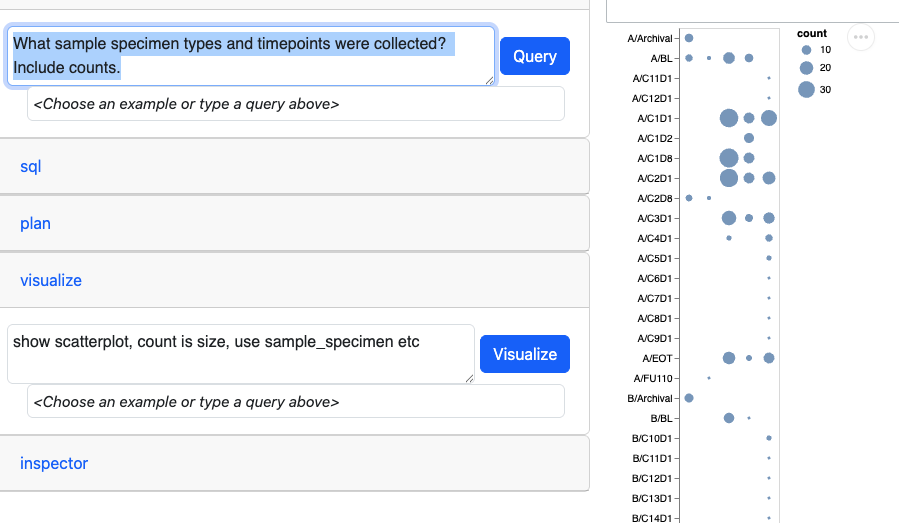Screen dimensions: 899x523
Task: Click into the scatterplot instruction textbox
Action: click(241, 354)
